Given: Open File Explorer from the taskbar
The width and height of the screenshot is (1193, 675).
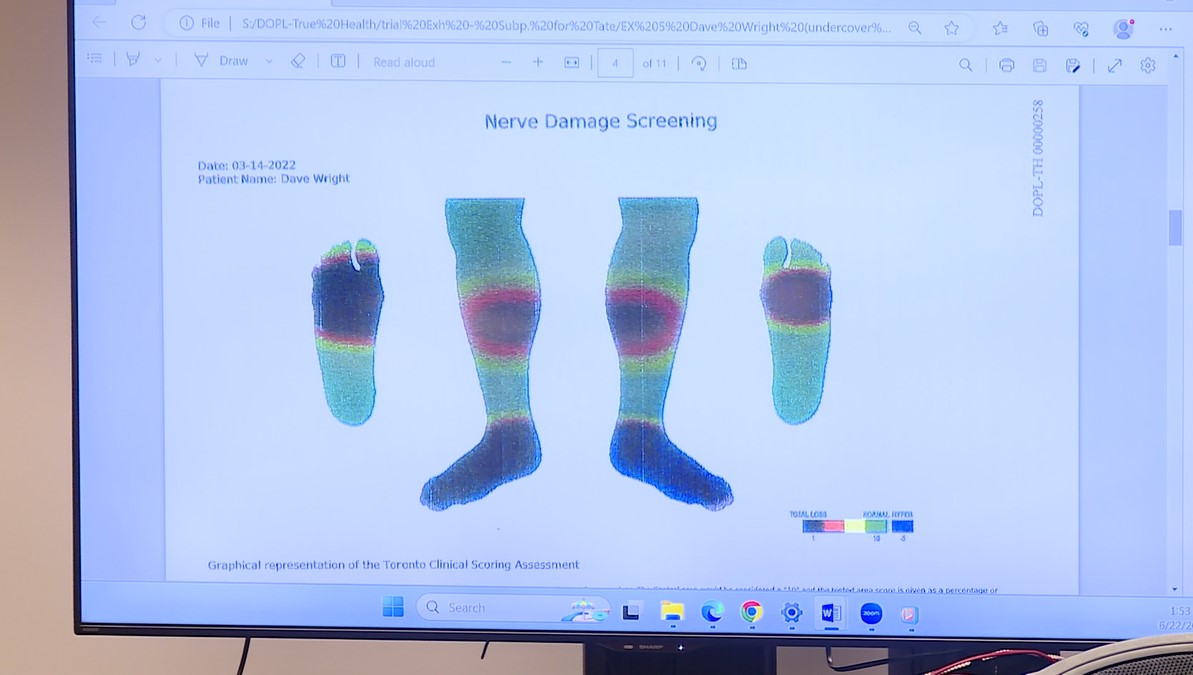Looking at the screenshot, I should pos(672,611).
